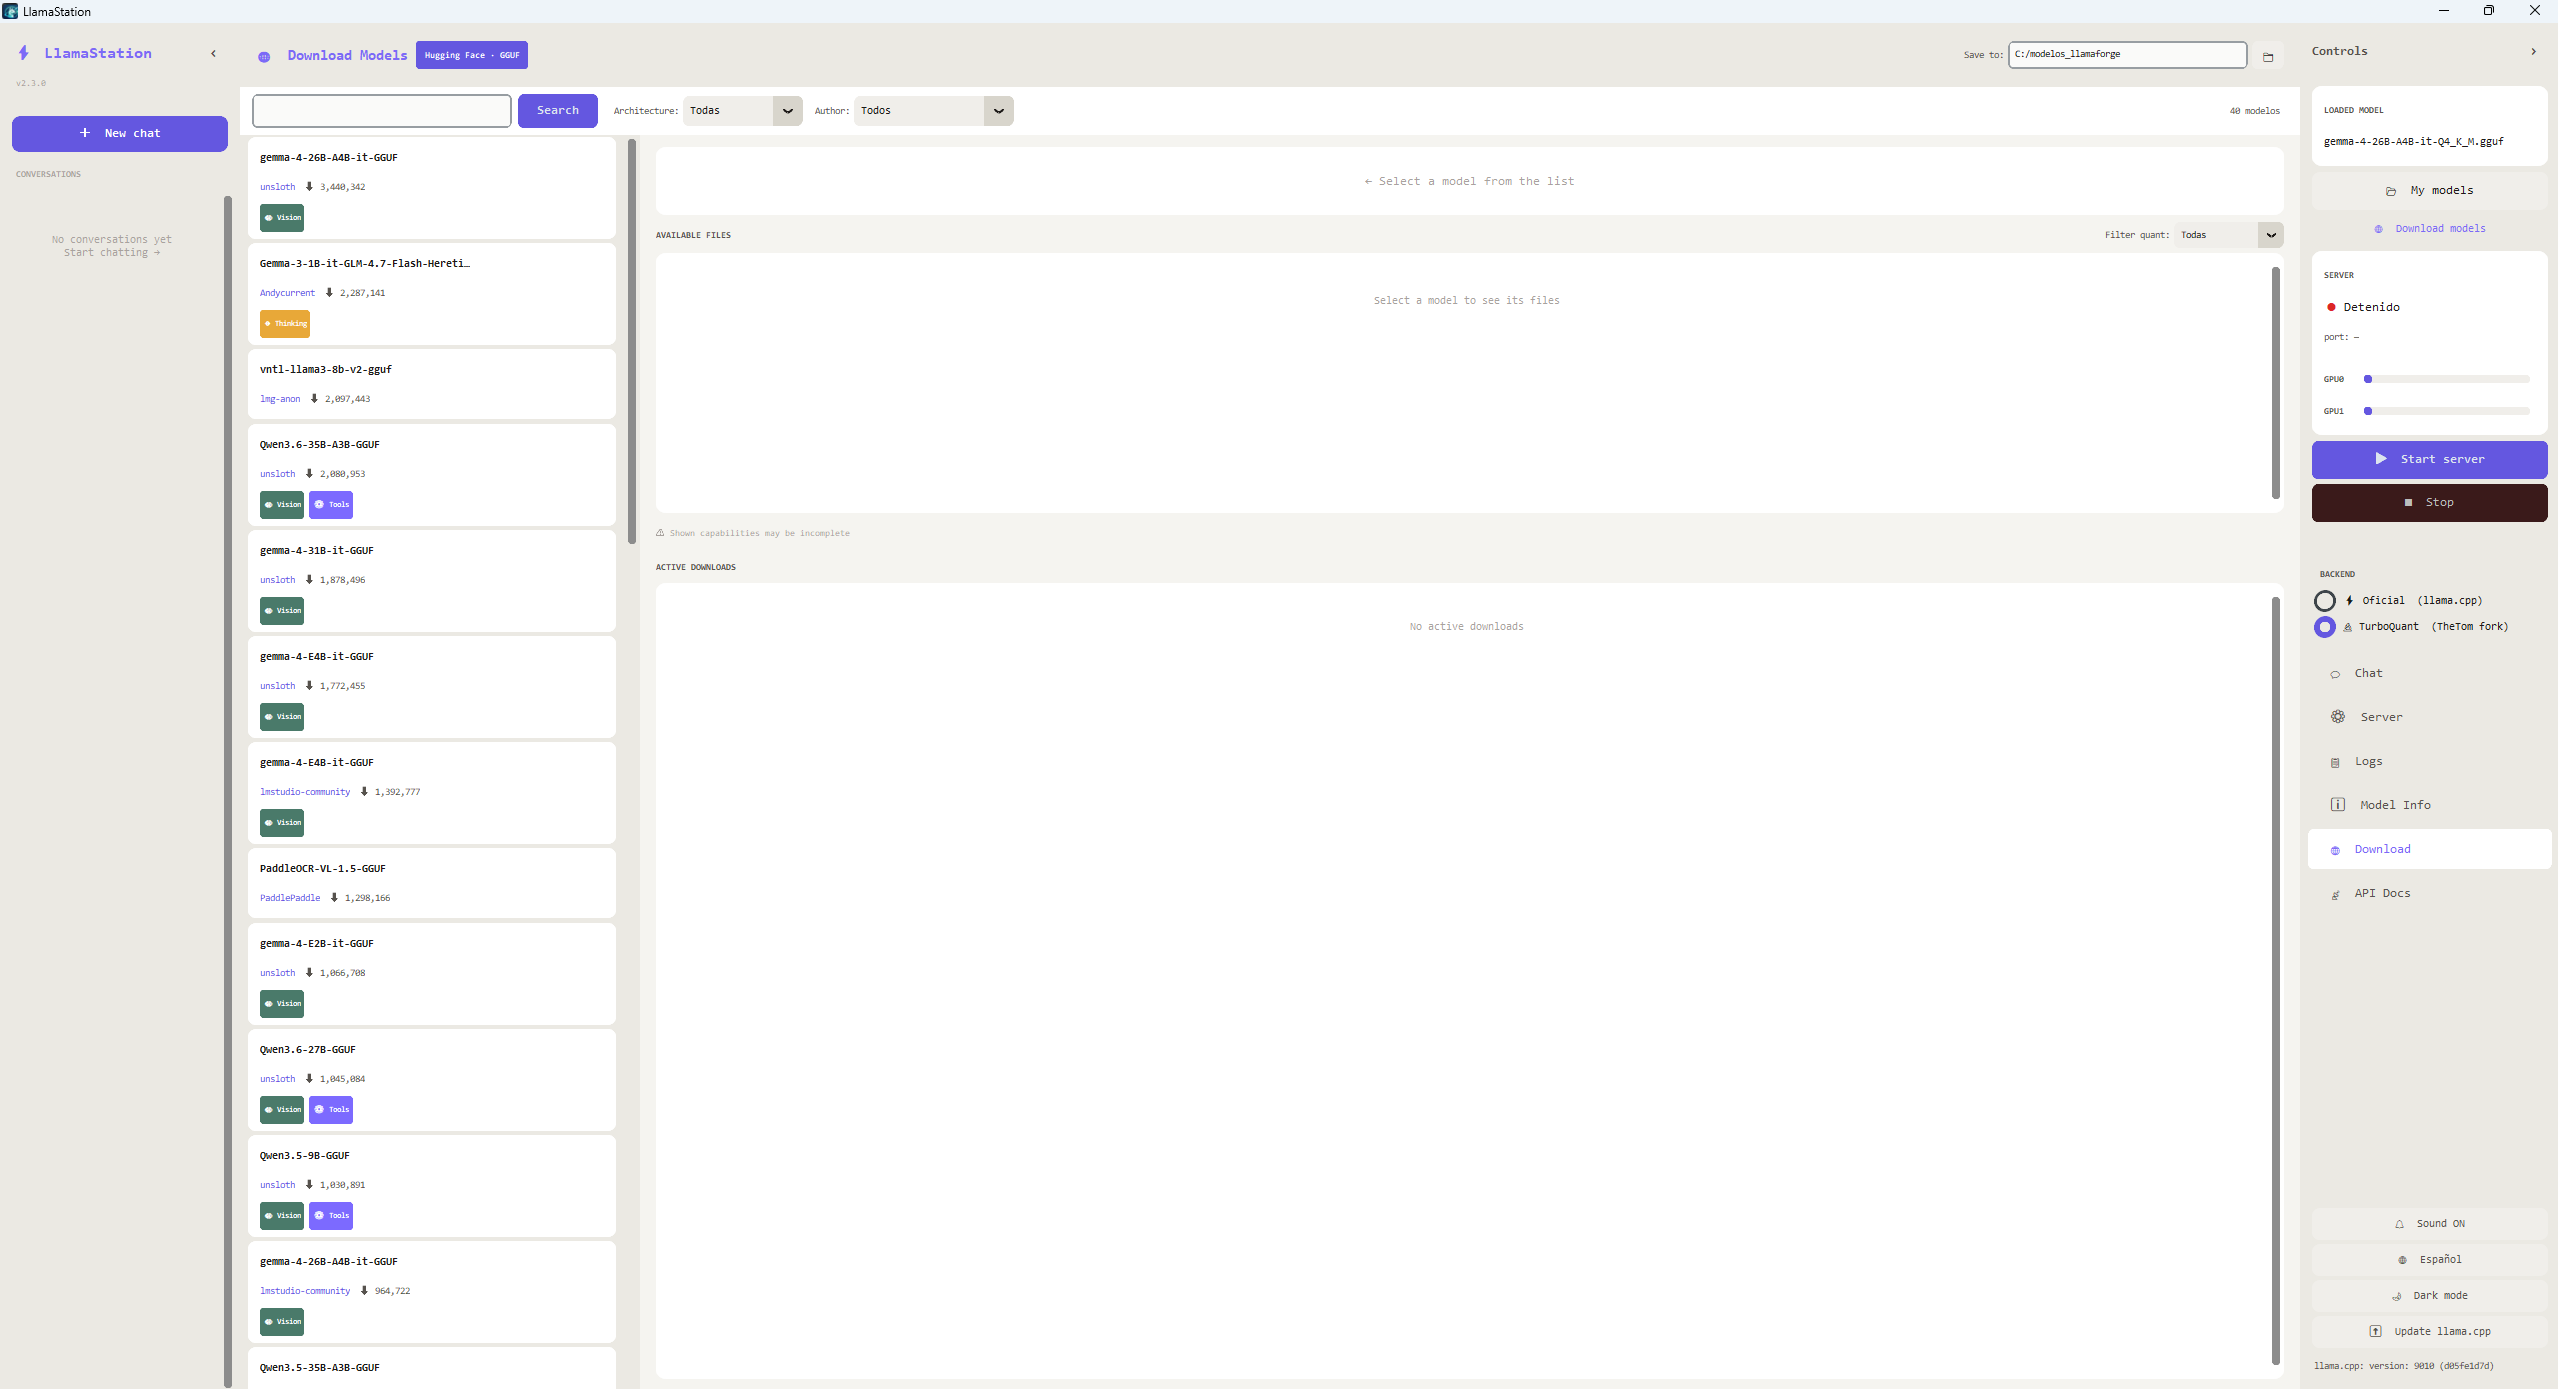Switch to Dark mode
This screenshot has height=1389, width=2558.
[x=2430, y=1296]
